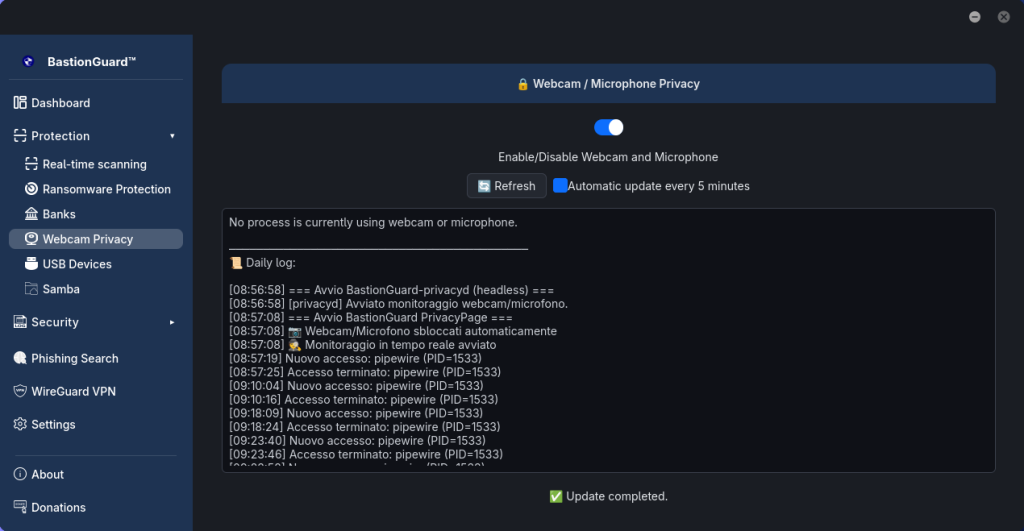Image resolution: width=1024 pixels, height=531 pixels.
Task: Click the 09:10:04 Nuovo accesso log line
Action: pyautogui.click(x=356, y=386)
